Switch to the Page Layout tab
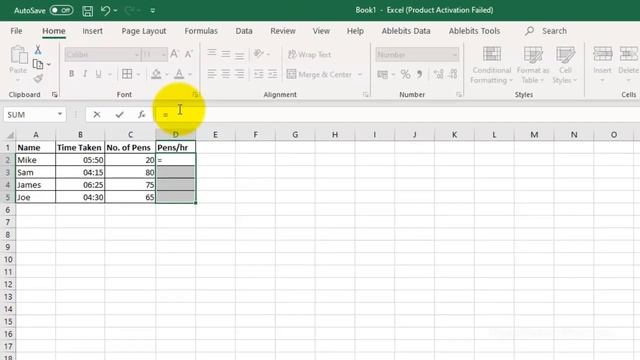This screenshot has width=640, height=360. point(144,31)
